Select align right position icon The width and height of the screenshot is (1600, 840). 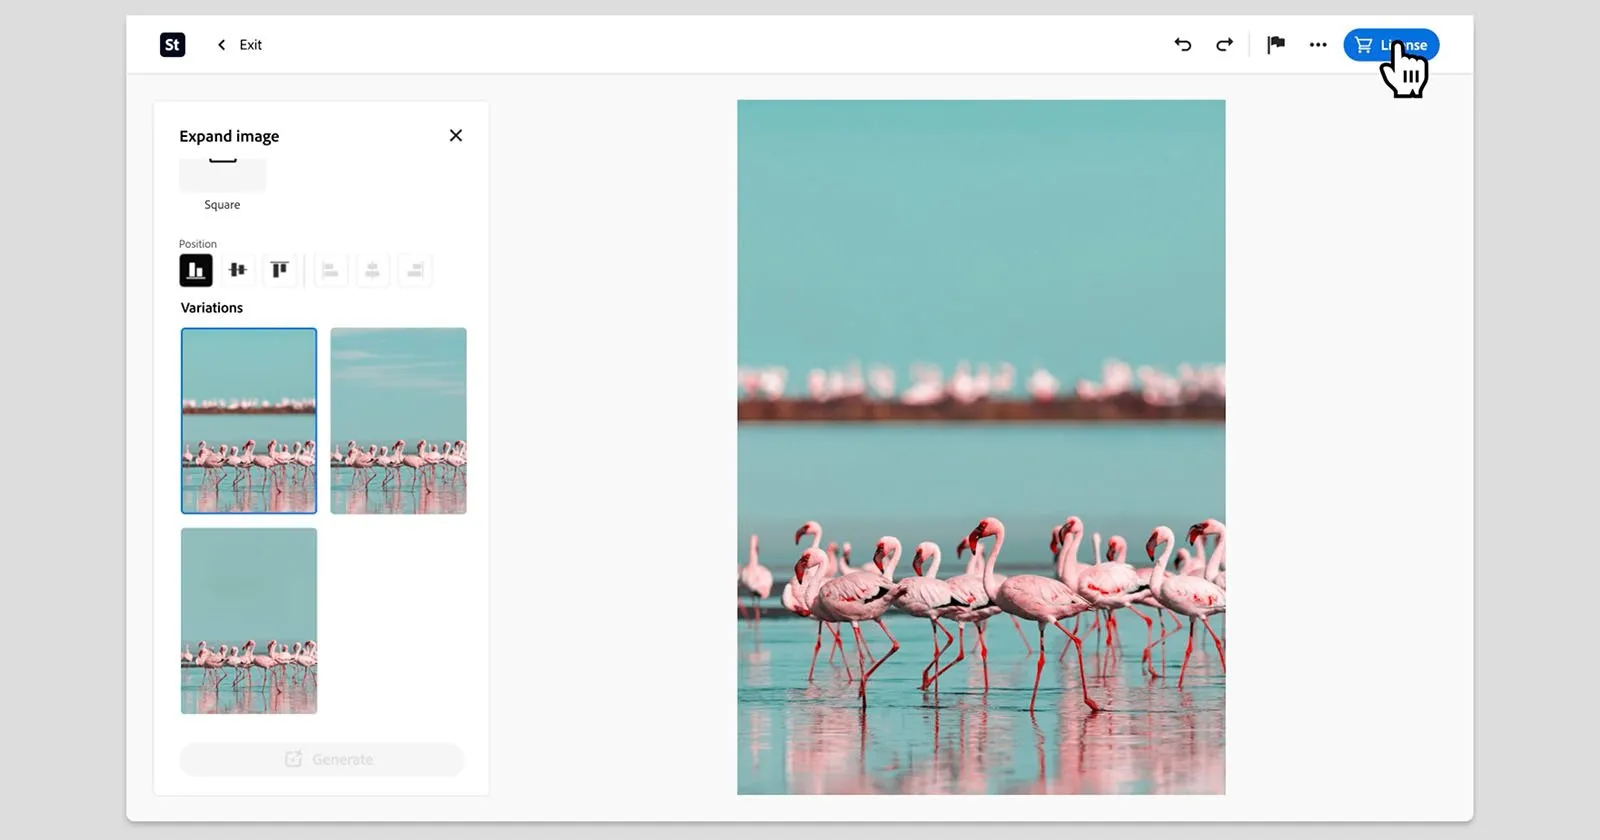coord(415,270)
